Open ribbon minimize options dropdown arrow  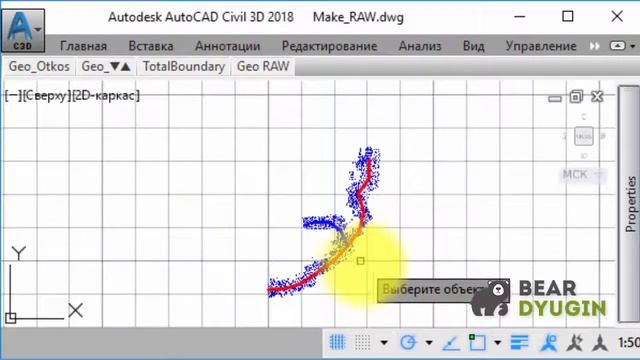pos(633,46)
